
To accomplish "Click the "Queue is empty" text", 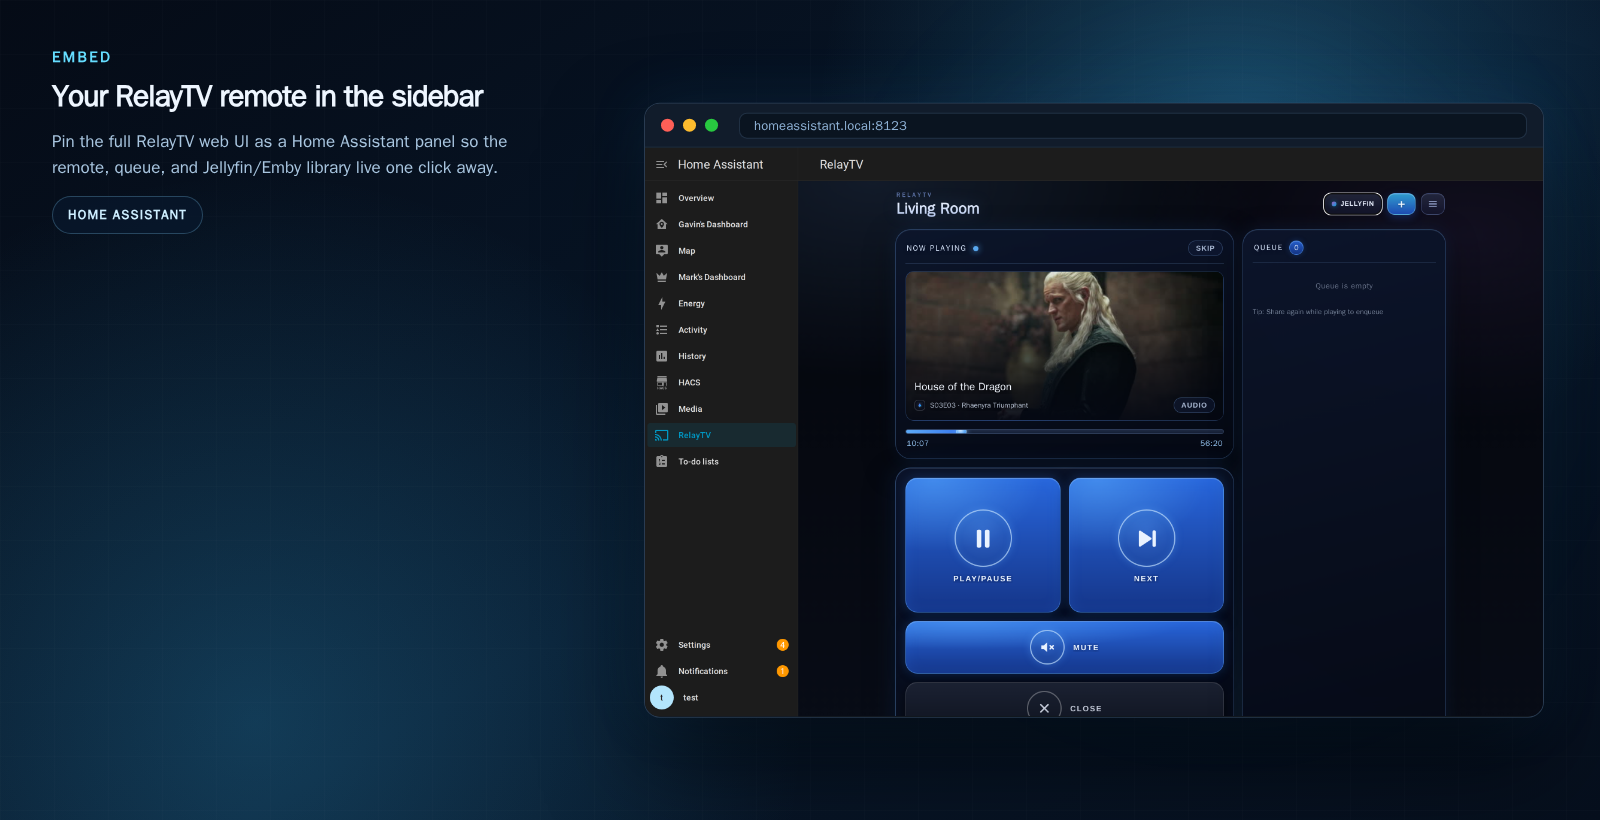I will [x=1344, y=286].
